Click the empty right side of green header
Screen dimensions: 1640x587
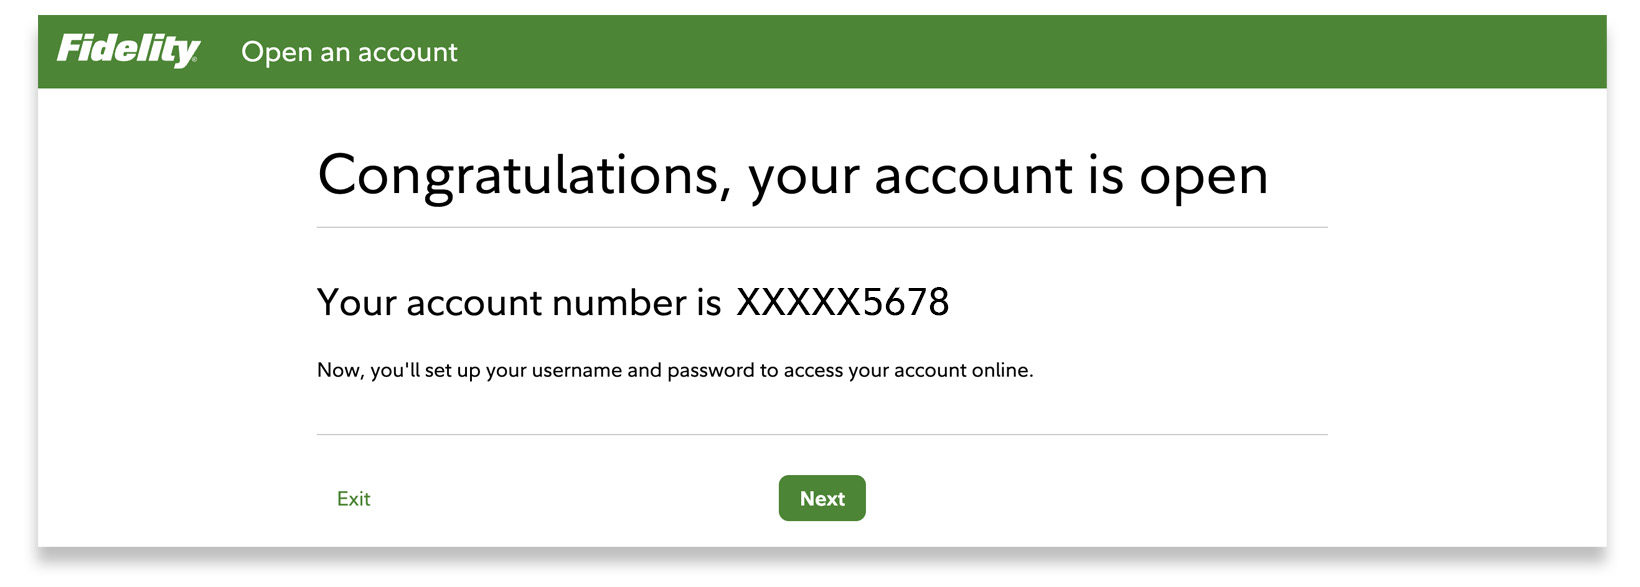(1200, 52)
